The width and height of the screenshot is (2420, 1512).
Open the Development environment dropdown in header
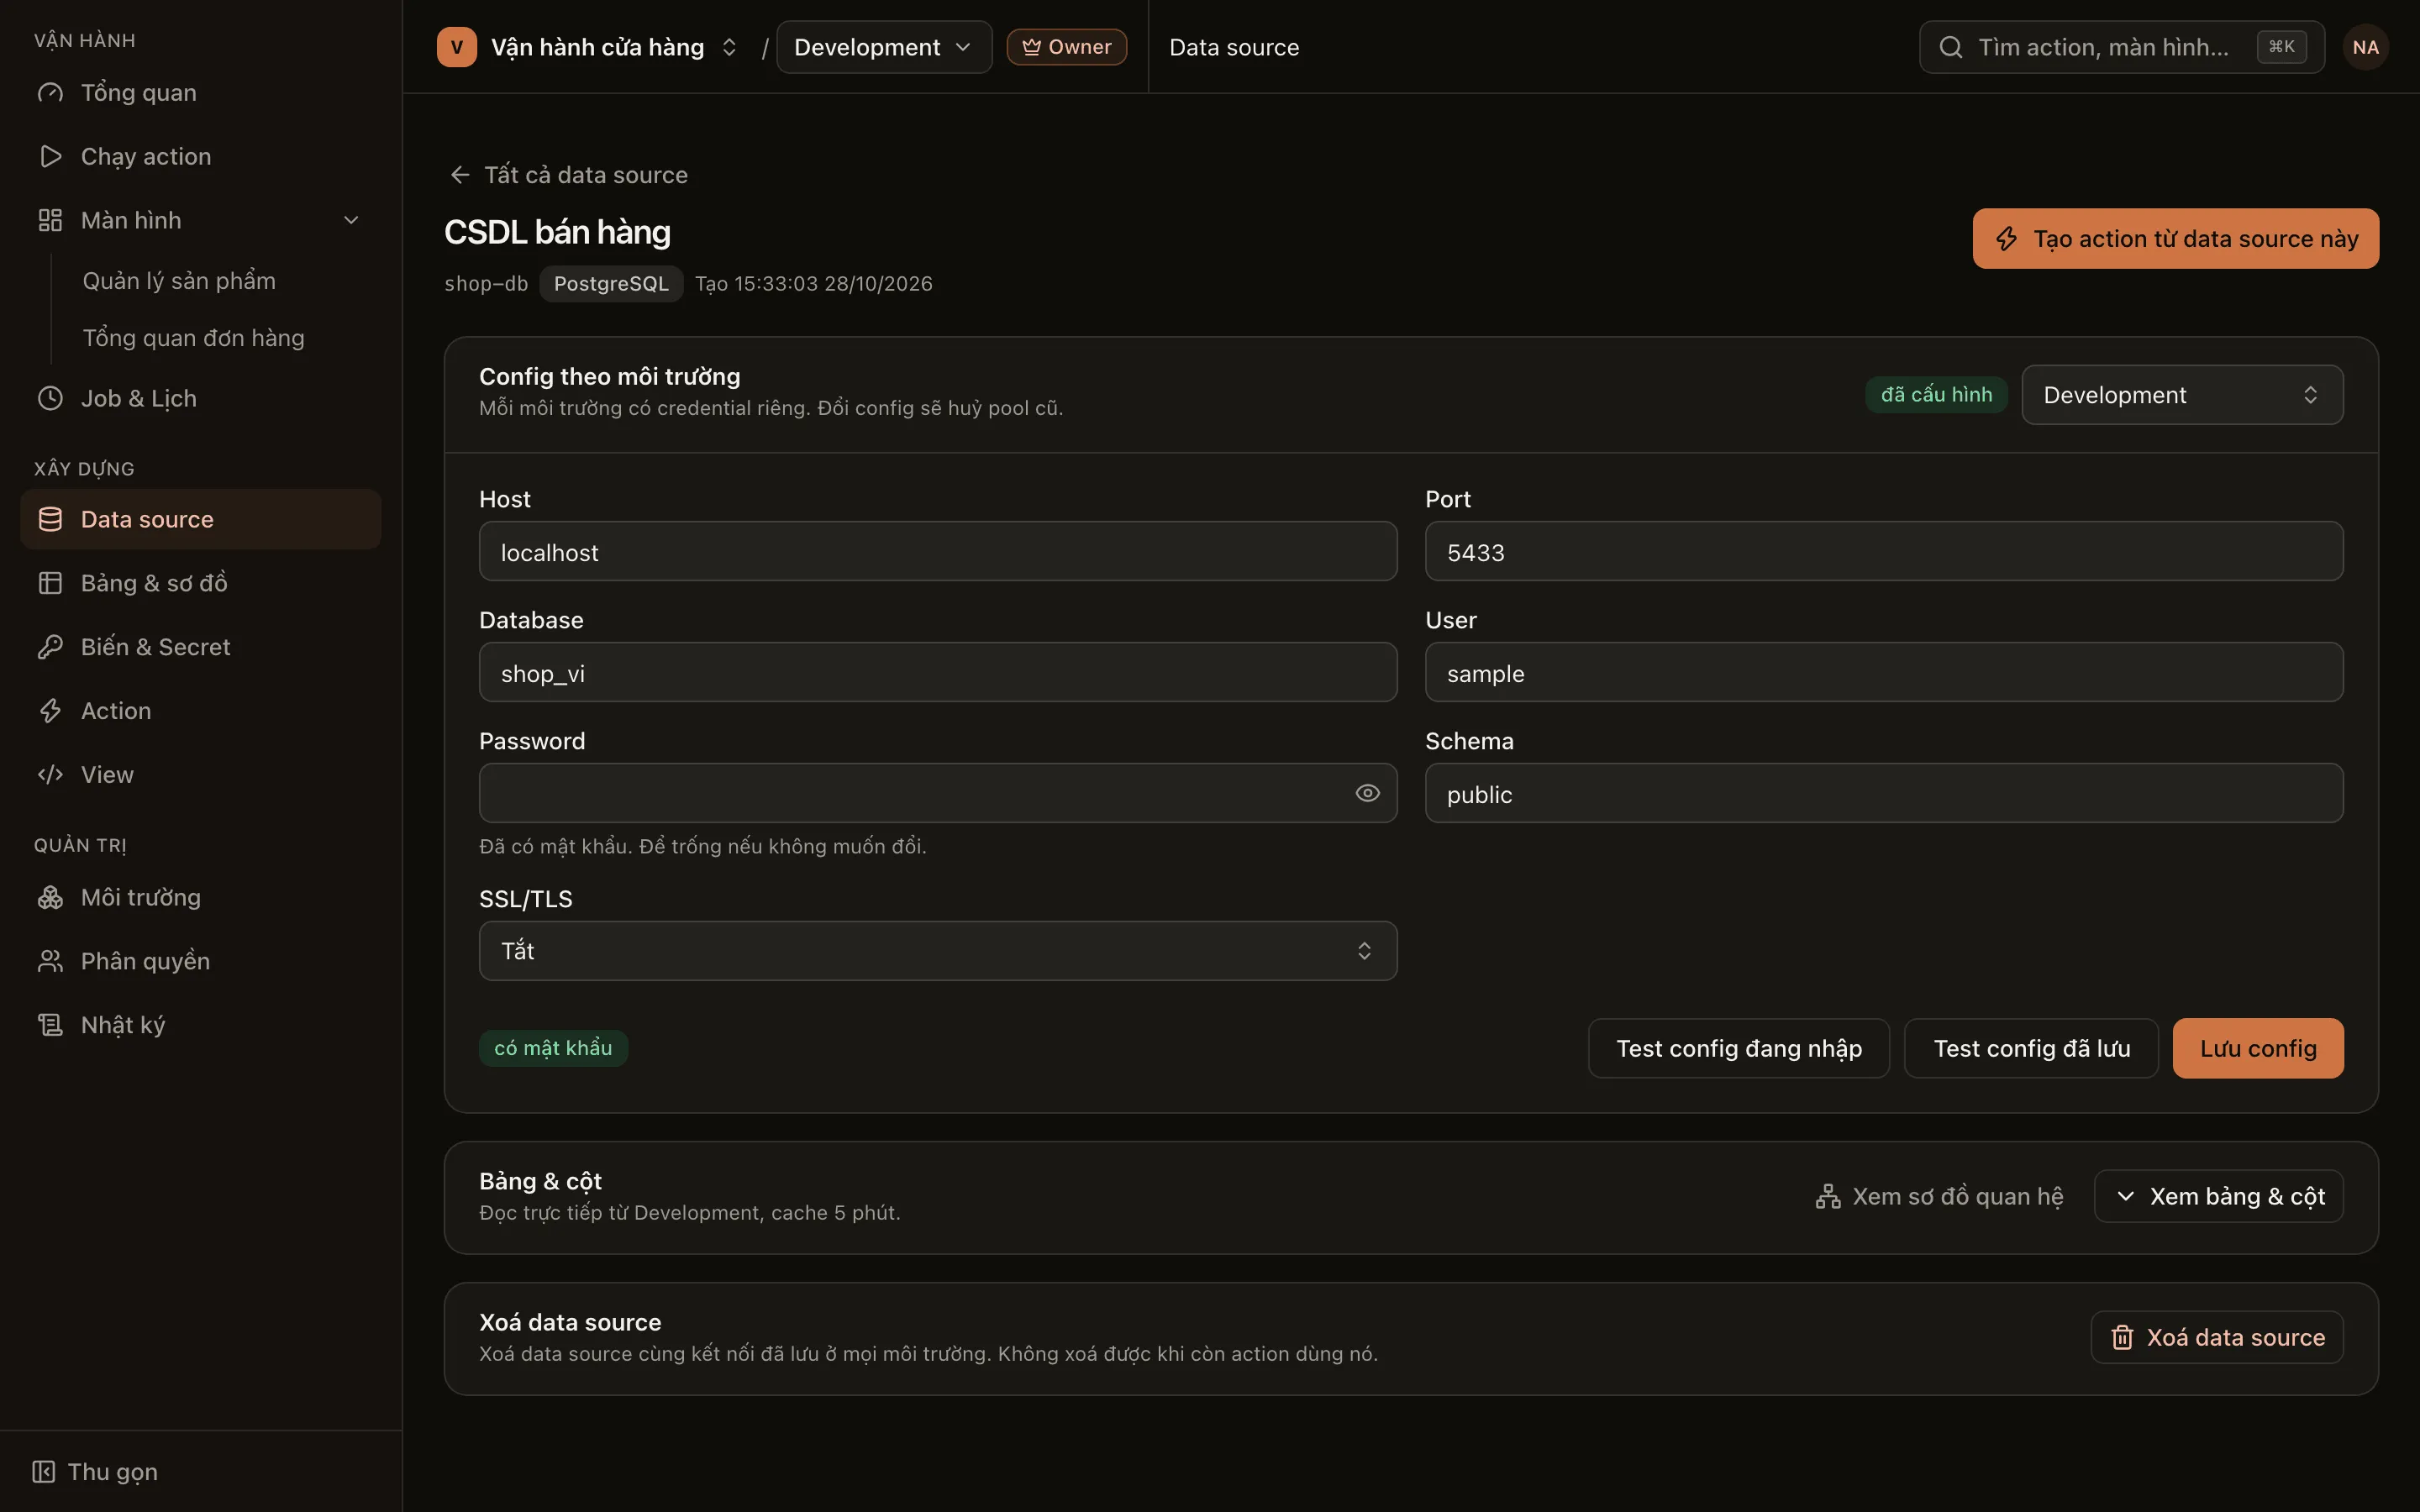tap(884, 47)
